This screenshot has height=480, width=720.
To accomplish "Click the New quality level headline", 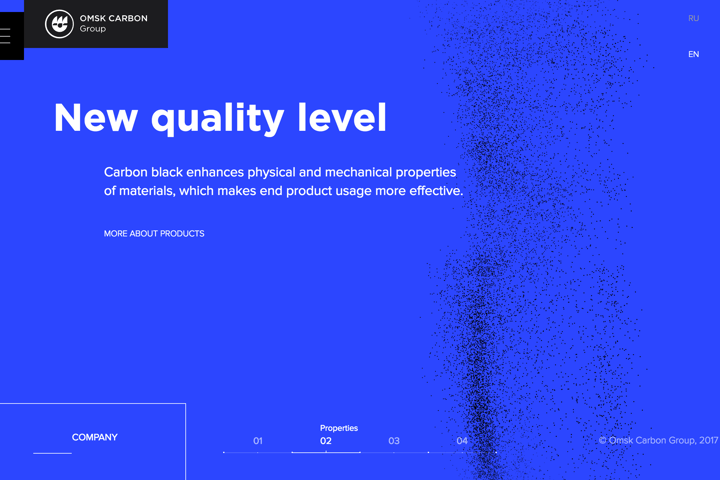I will [220, 119].
